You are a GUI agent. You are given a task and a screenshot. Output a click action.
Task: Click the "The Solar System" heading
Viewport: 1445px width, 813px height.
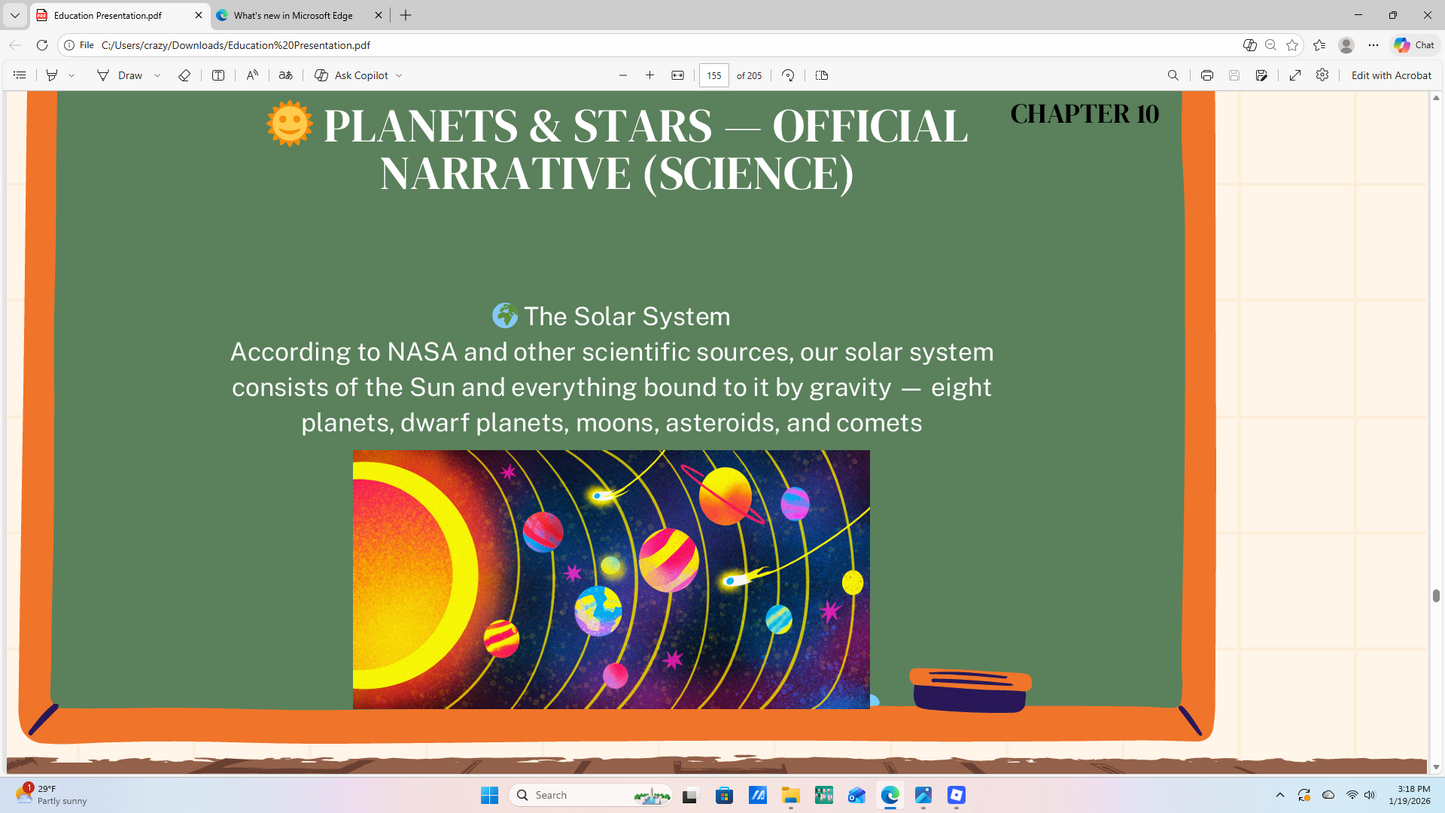pos(611,316)
